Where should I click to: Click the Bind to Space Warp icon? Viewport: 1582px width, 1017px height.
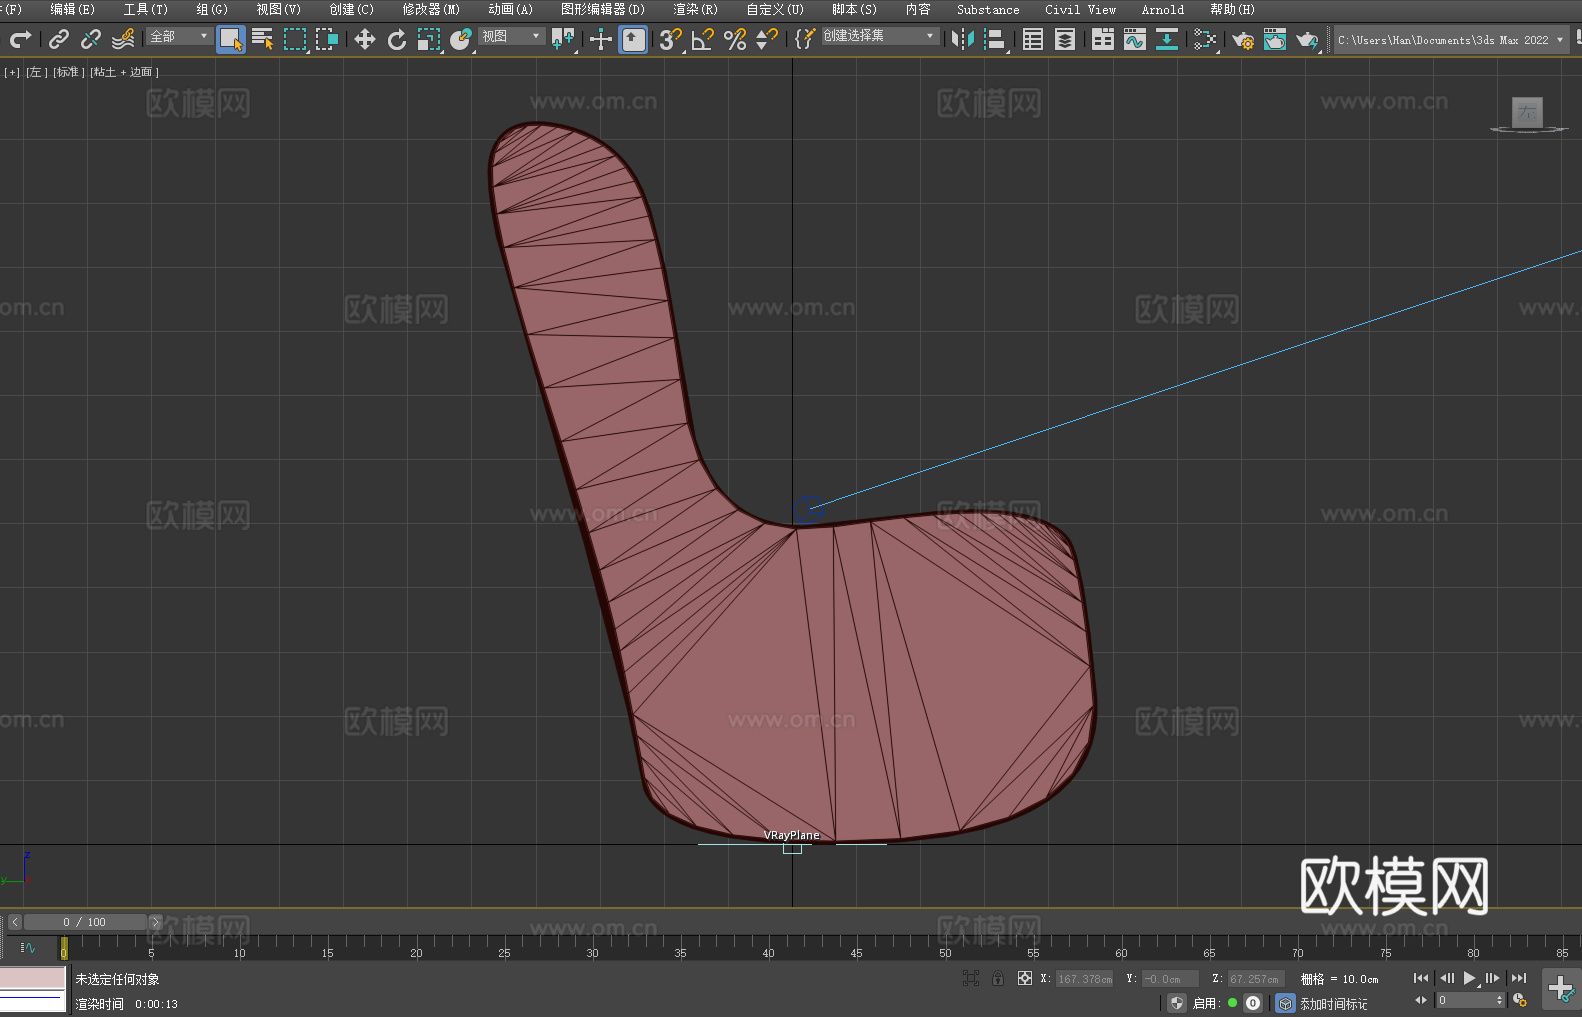tap(123, 39)
